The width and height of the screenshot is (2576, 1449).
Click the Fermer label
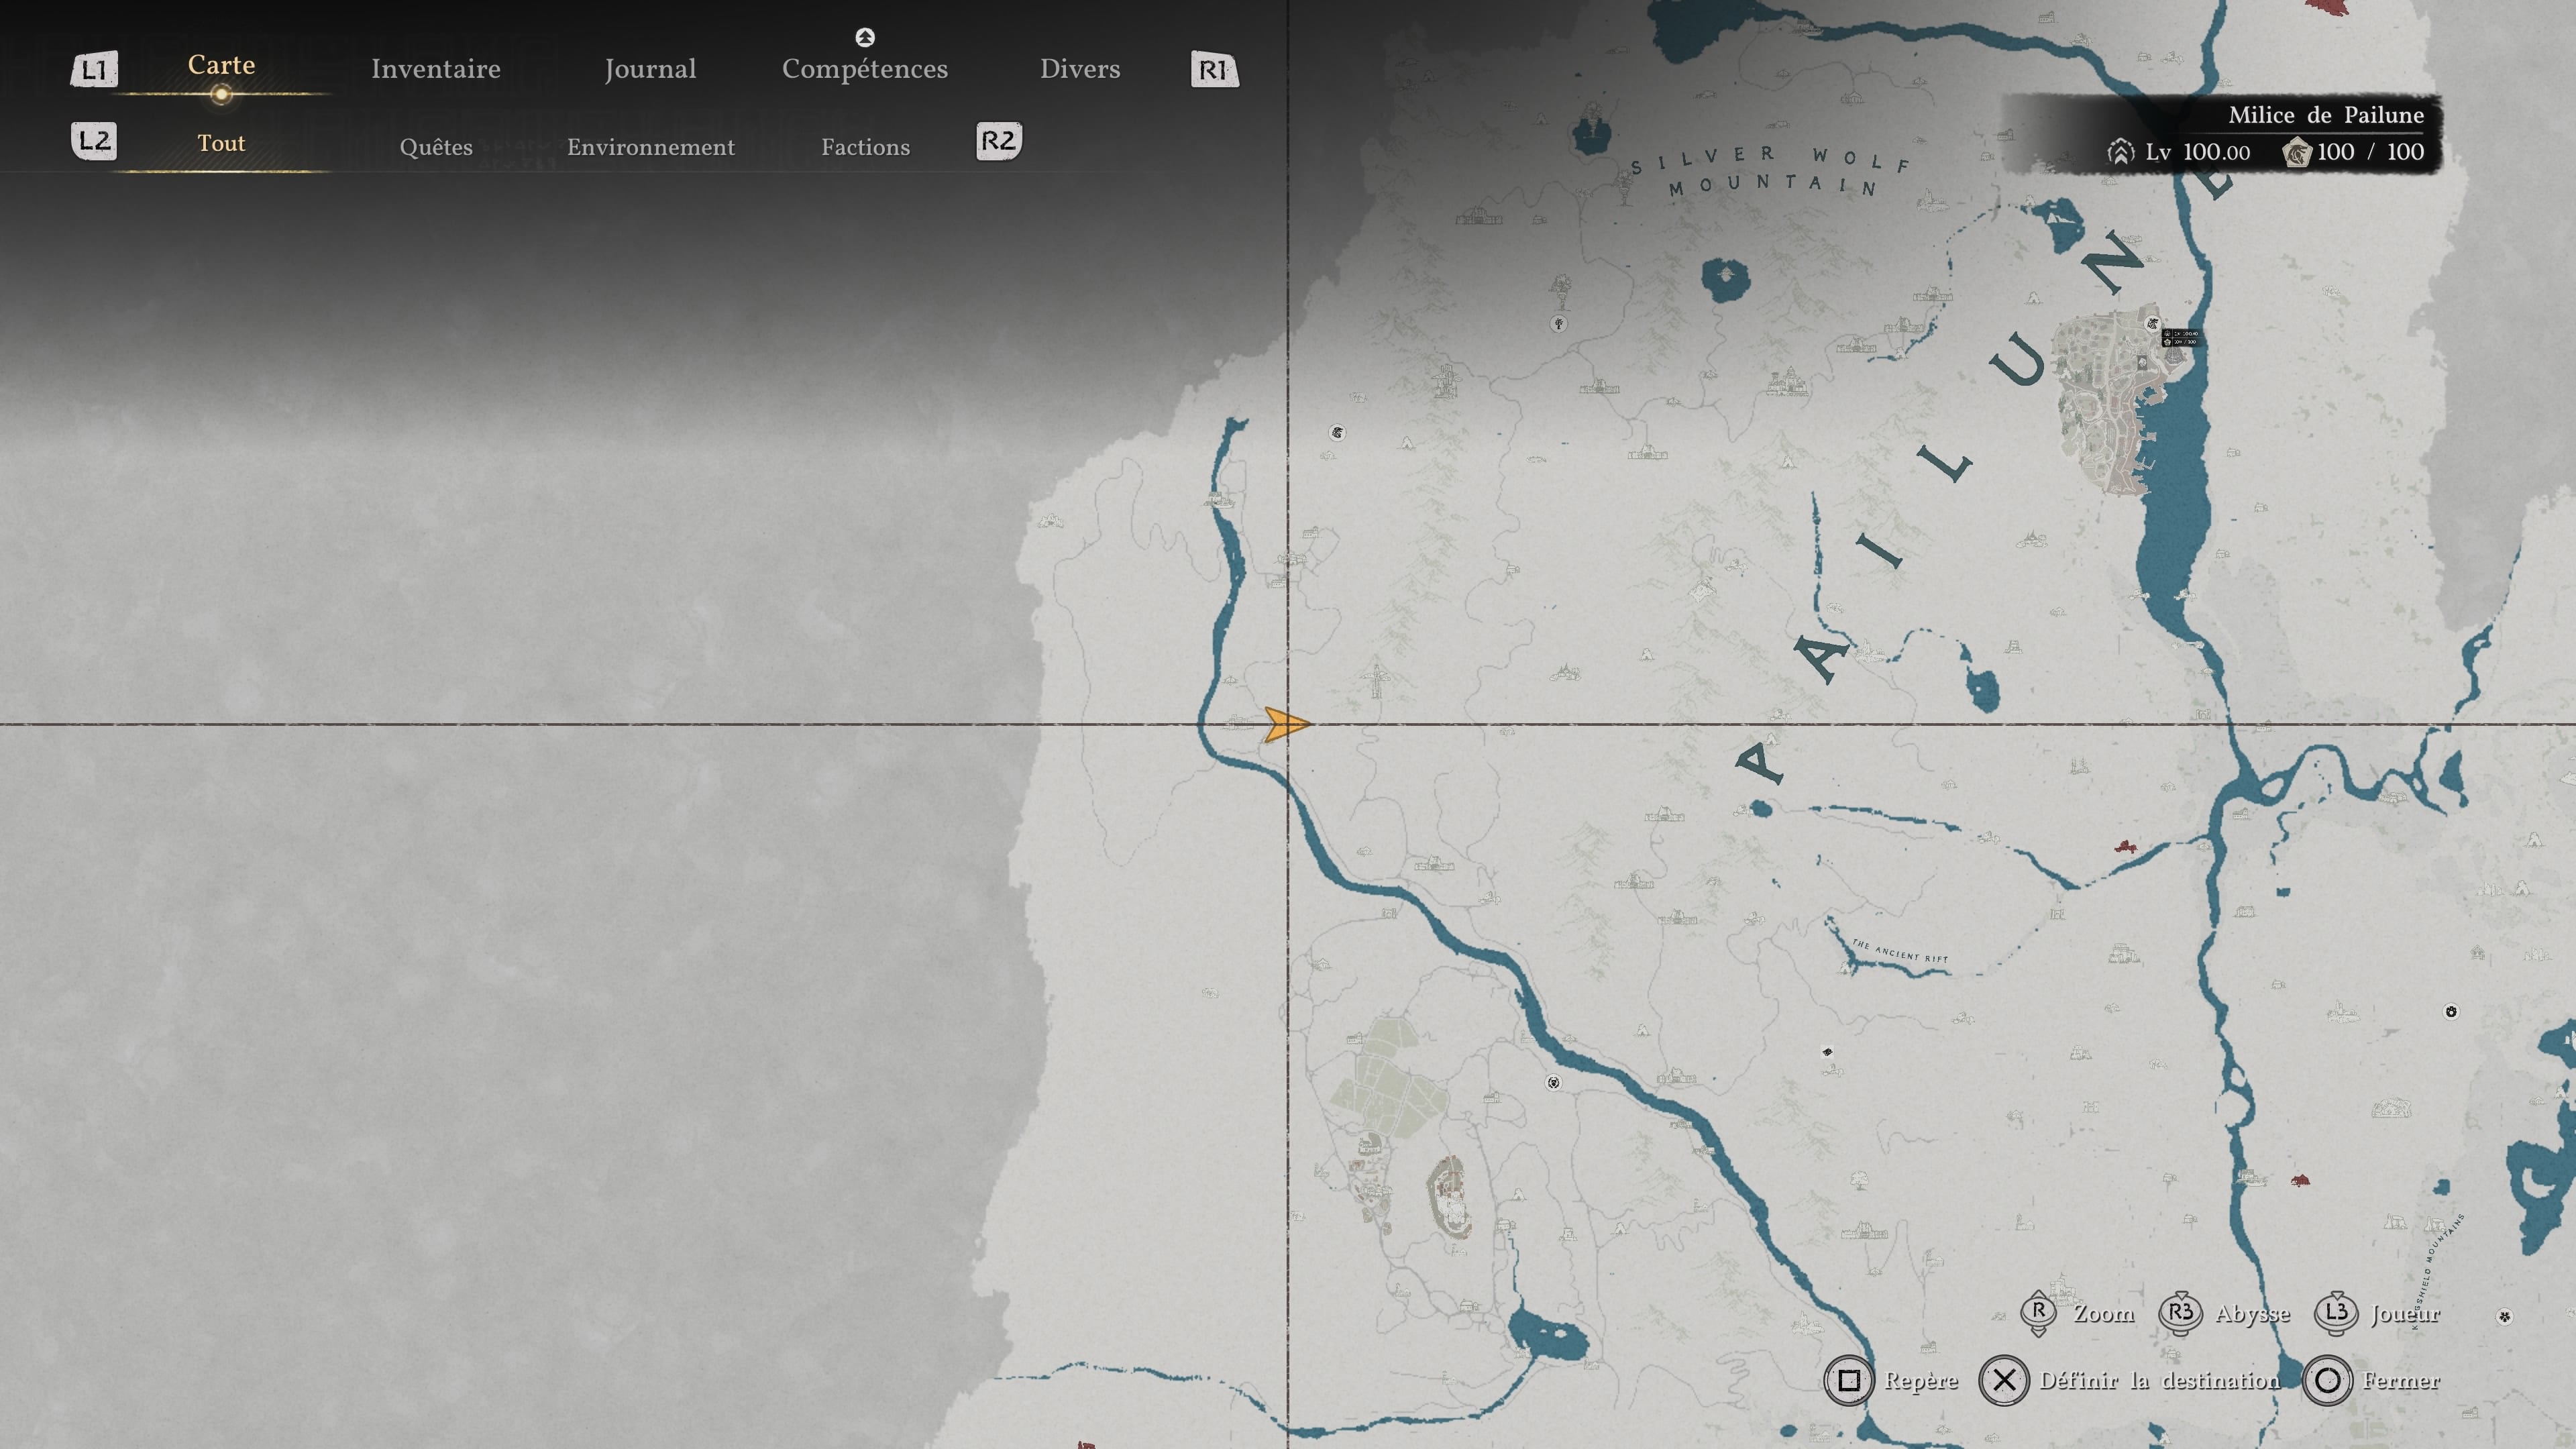click(x=2401, y=1381)
